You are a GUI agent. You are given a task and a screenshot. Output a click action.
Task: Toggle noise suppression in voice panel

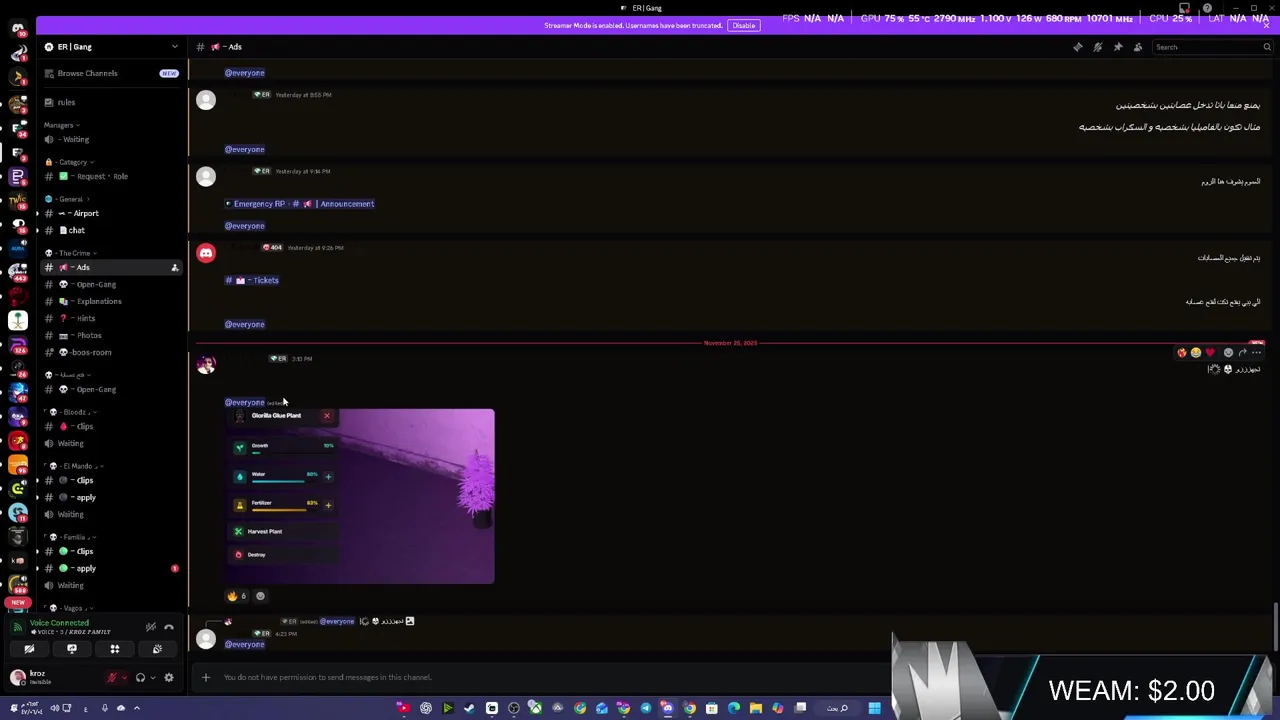tap(151, 627)
